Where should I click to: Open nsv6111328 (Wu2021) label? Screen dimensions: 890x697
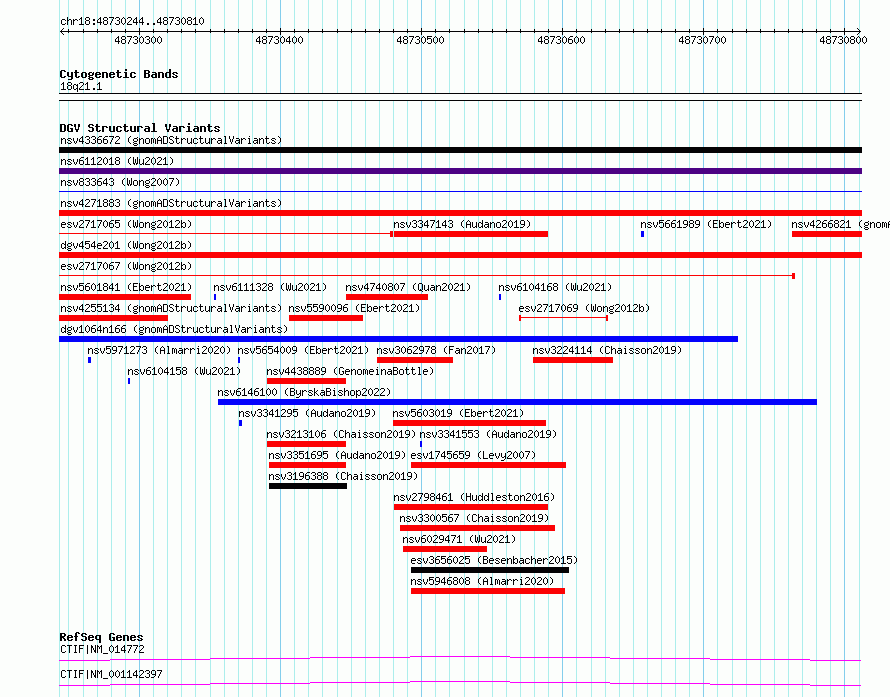pyautogui.click(x=270, y=287)
